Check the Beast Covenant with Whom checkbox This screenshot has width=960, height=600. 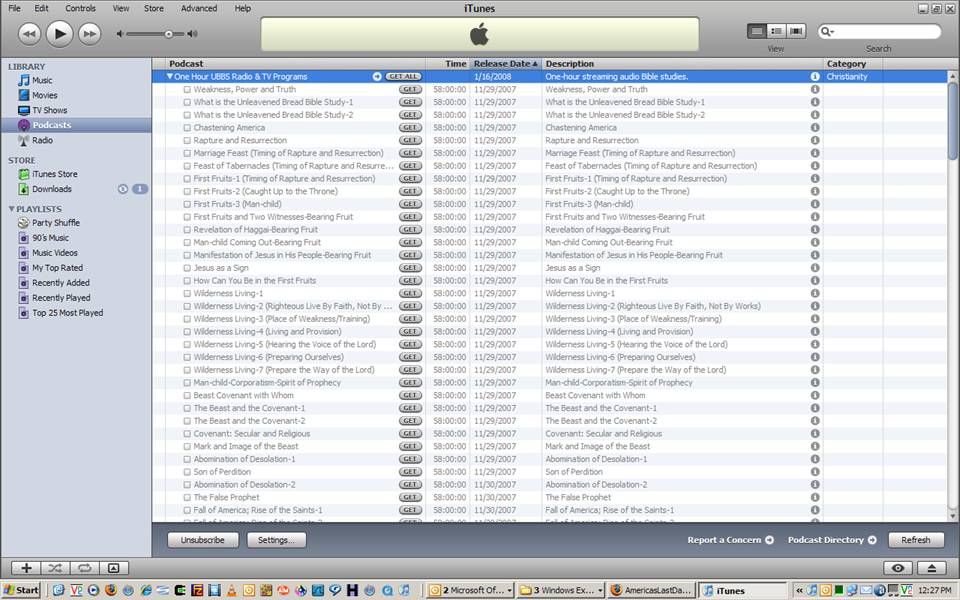coord(187,396)
